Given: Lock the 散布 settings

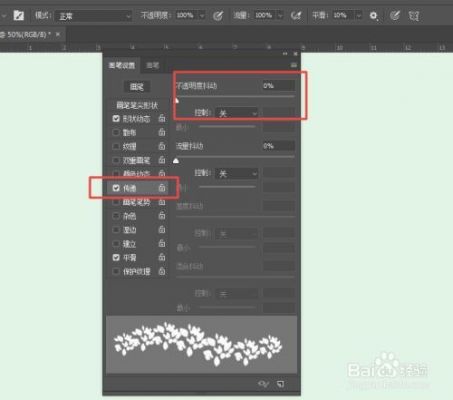Looking at the screenshot, I should (162, 132).
